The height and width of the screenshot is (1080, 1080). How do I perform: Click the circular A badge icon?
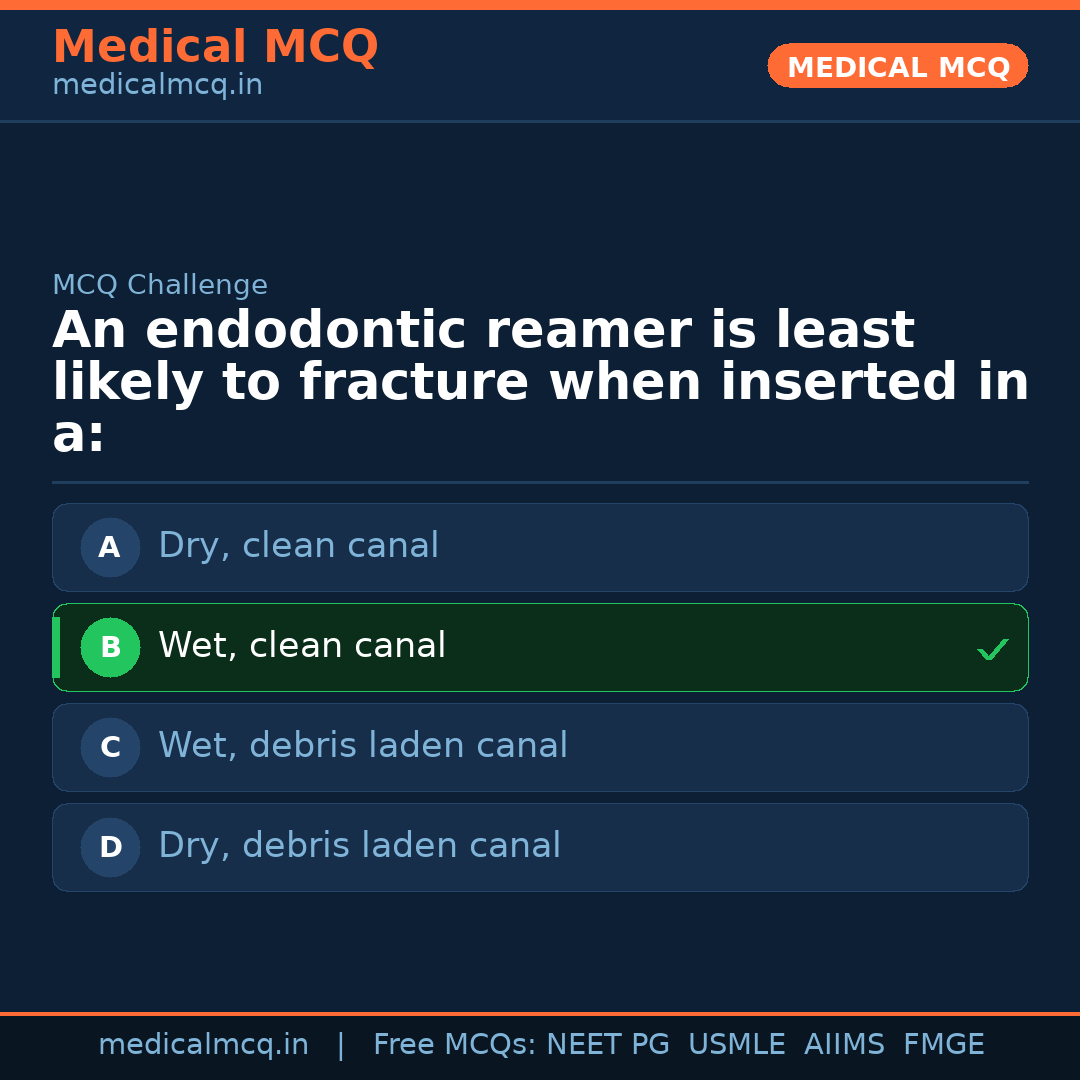[110, 547]
